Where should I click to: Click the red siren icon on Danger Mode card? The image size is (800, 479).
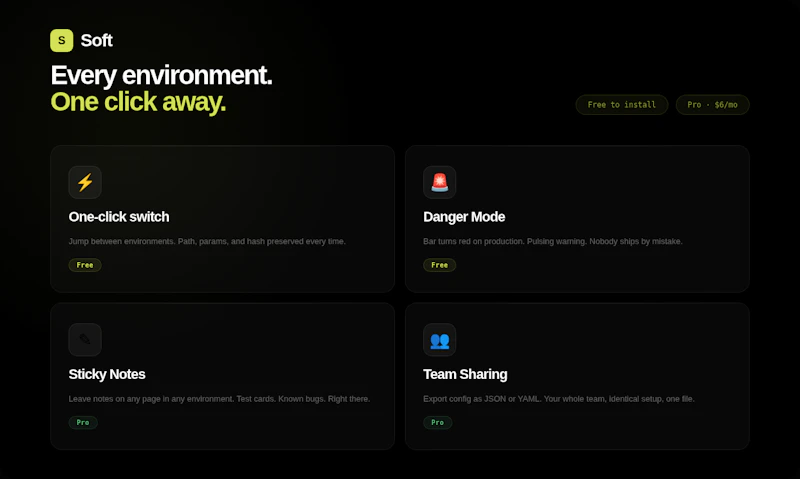439,182
